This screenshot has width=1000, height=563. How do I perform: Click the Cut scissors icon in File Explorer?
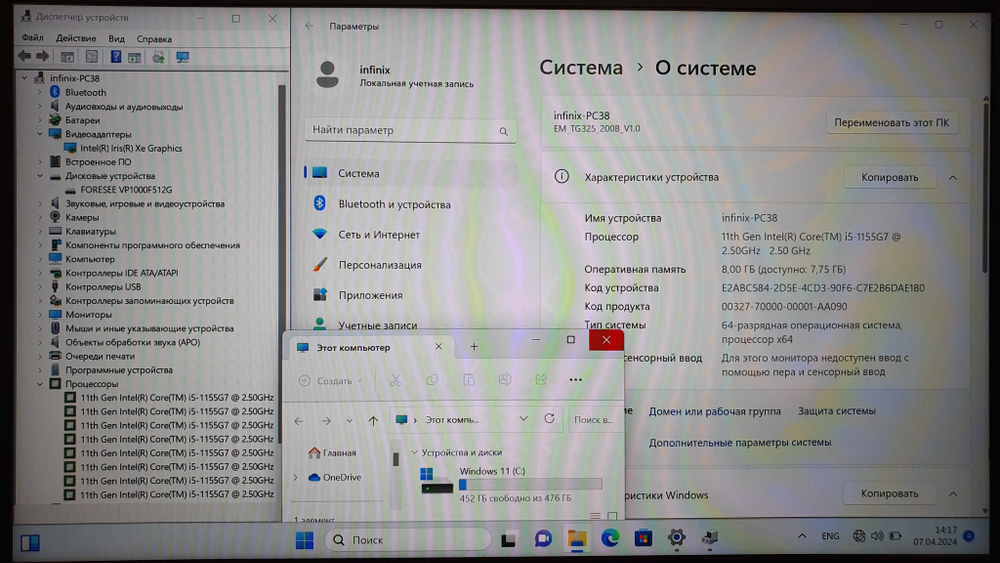(x=395, y=380)
